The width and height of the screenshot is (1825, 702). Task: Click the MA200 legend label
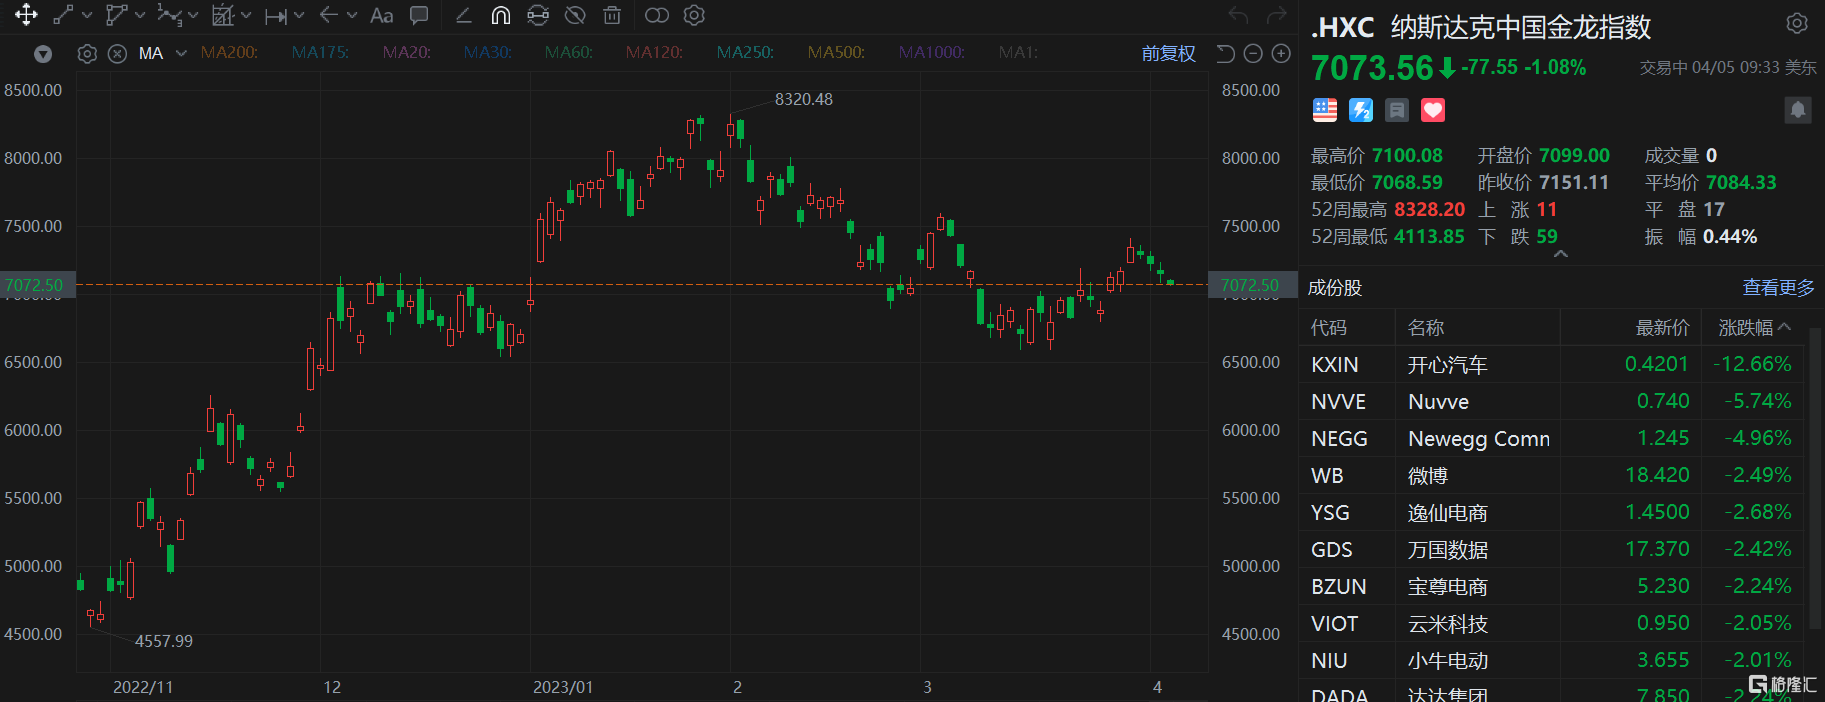coord(229,52)
